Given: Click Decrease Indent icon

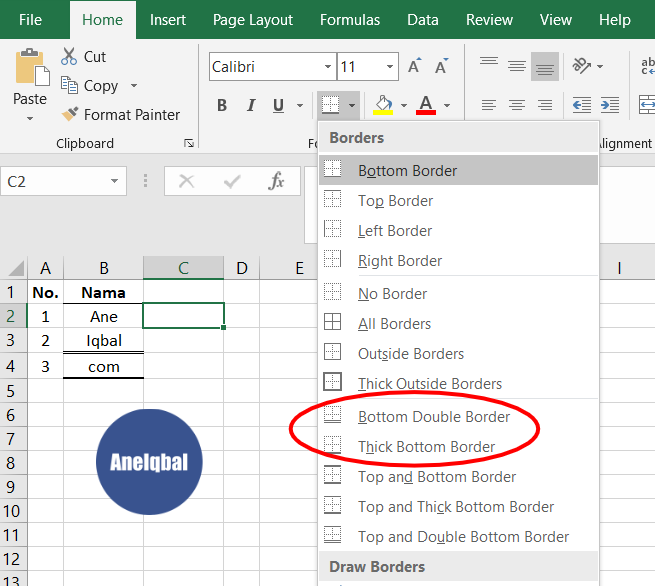Looking at the screenshot, I should click(x=581, y=104).
